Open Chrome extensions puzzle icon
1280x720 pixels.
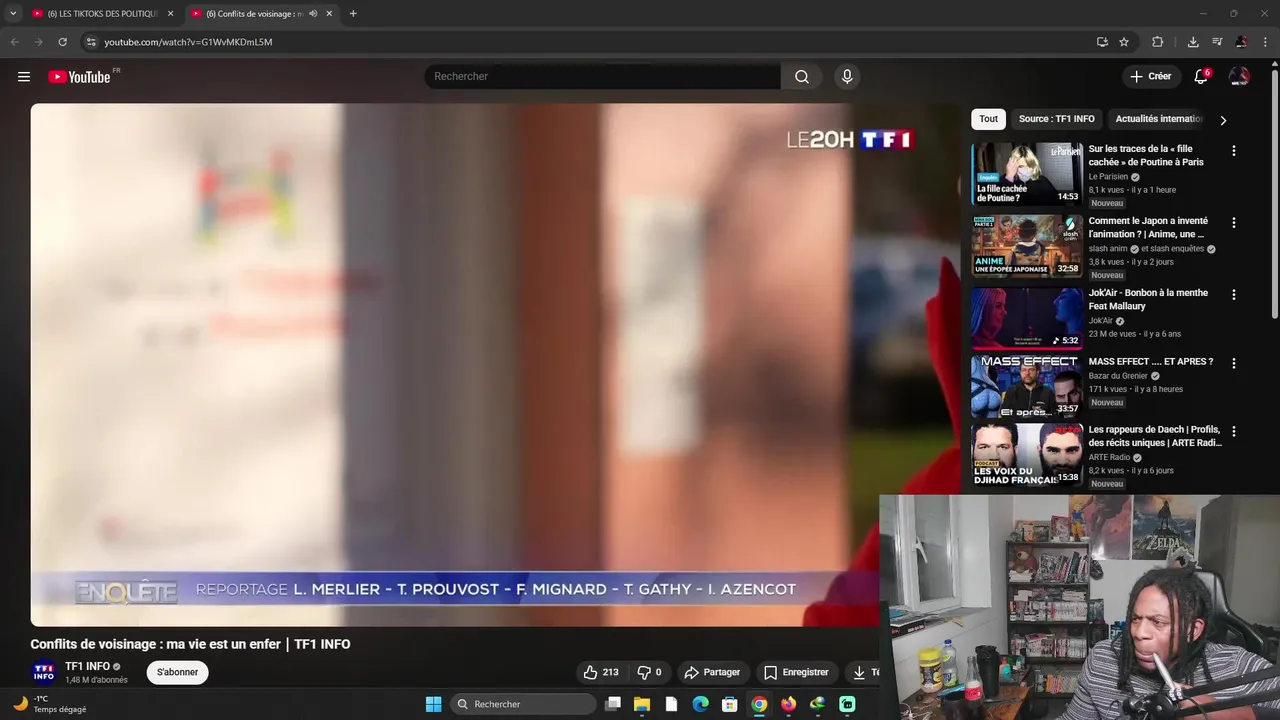click(1158, 42)
